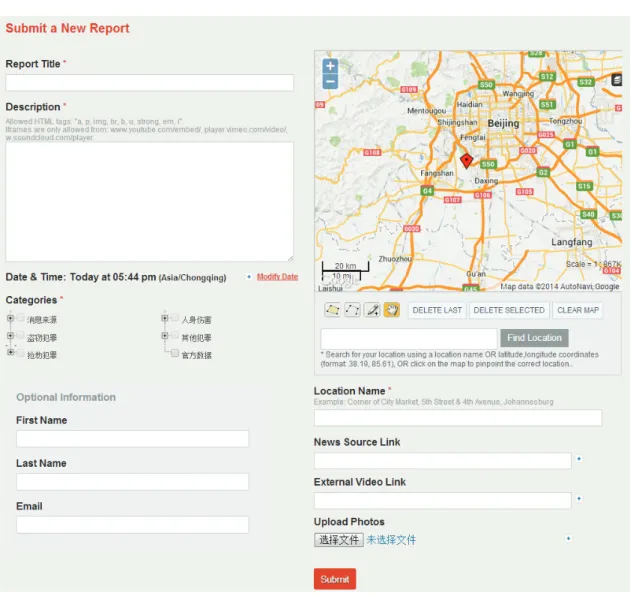Focus the Location Name input field
630x595 pixels.
pos(458,418)
